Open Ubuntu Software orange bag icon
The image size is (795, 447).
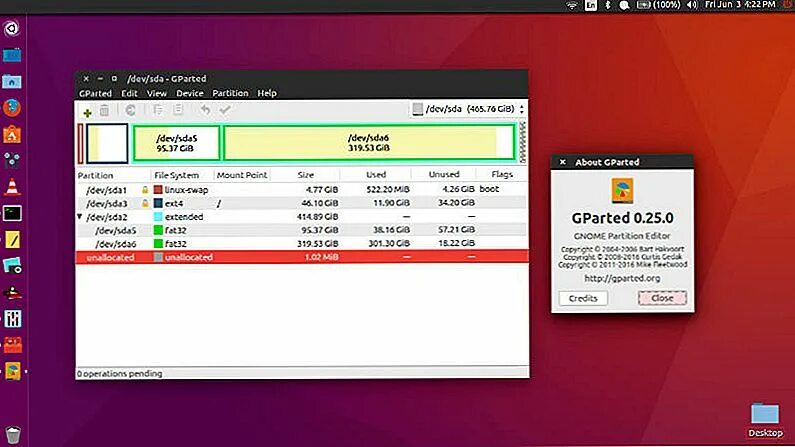(x=12, y=134)
